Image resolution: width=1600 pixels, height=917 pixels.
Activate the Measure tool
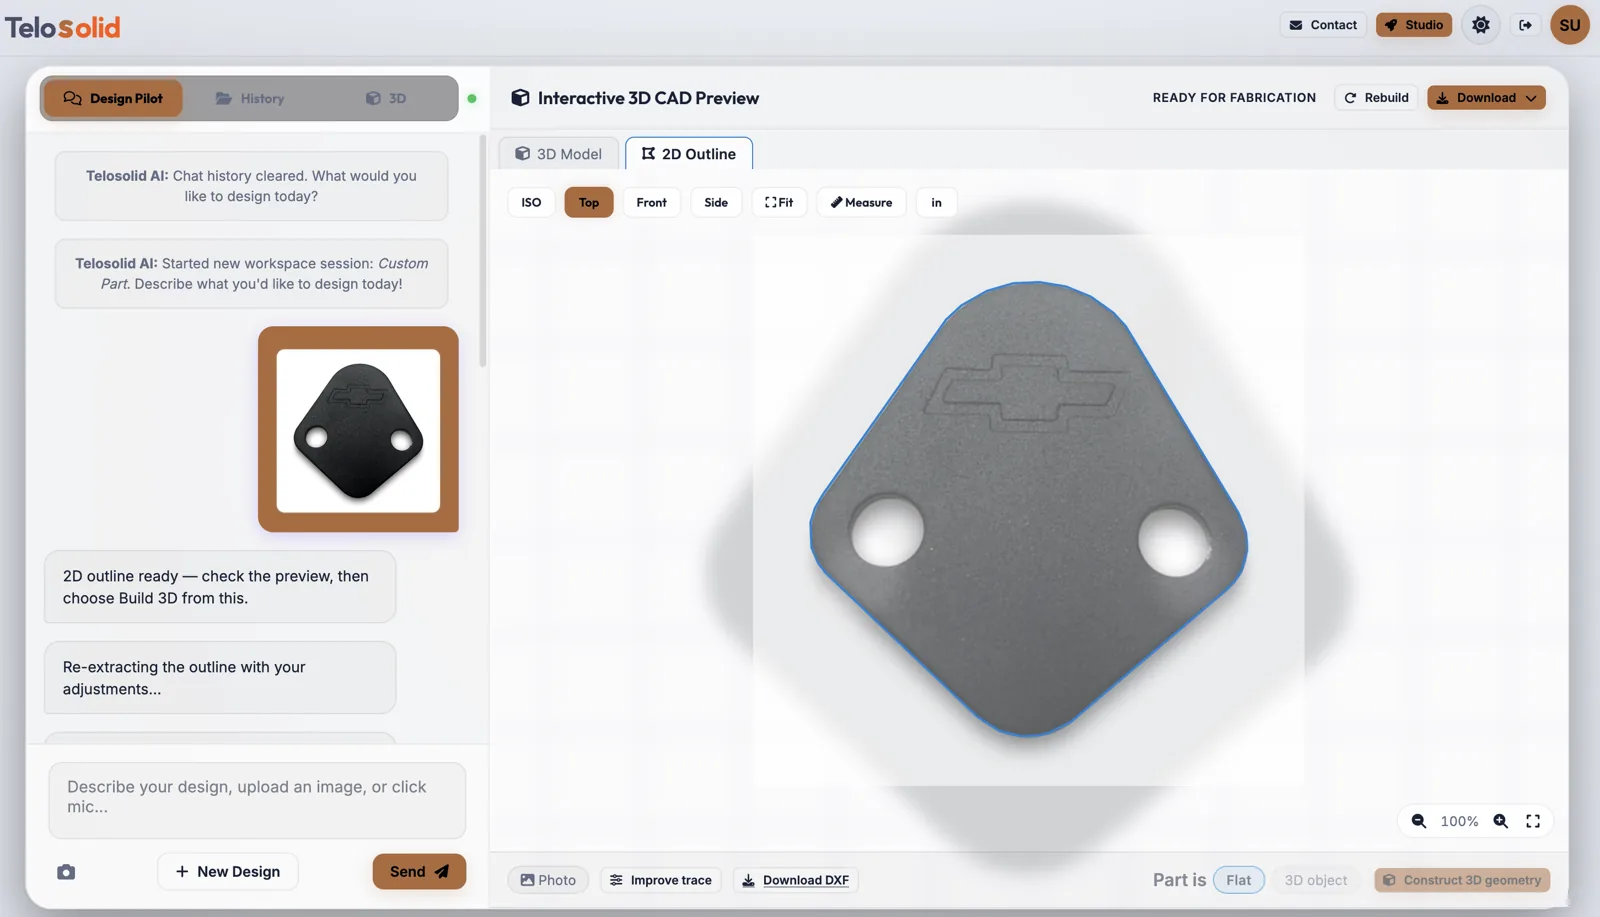pos(861,202)
